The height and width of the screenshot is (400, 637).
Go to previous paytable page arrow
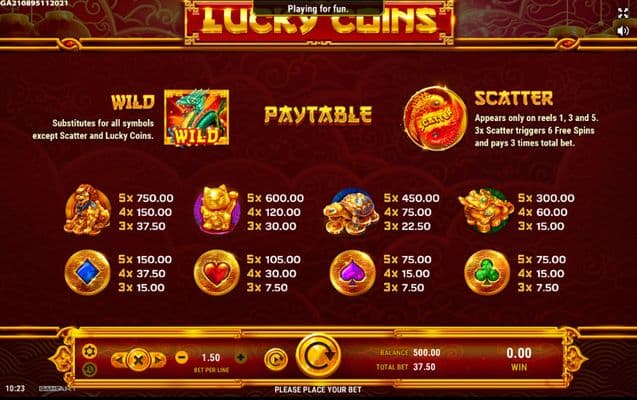point(119,359)
